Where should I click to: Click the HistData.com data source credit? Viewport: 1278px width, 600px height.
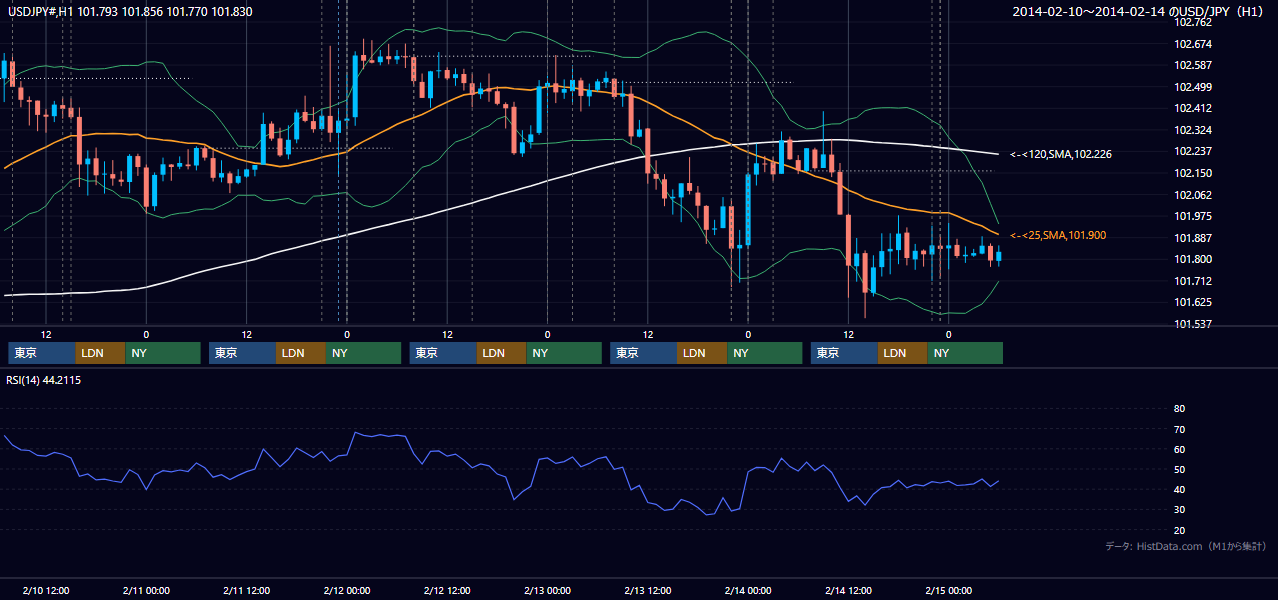point(1186,546)
